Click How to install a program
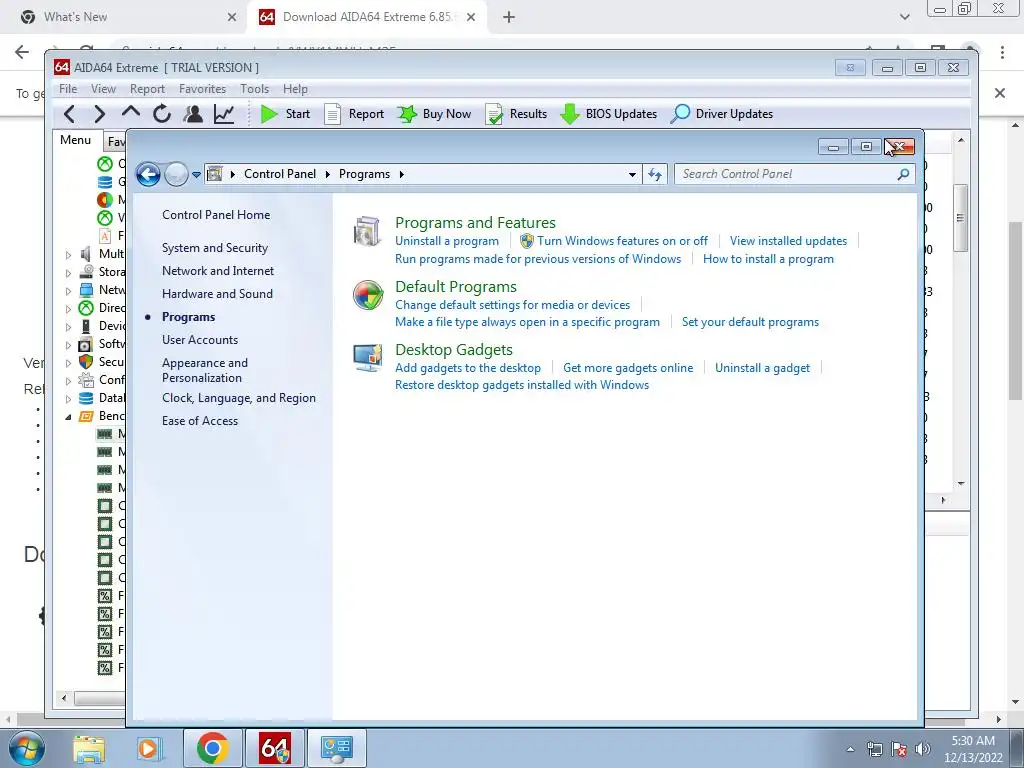The width and height of the screenshot is (1024, 768). tap(768, 259)
